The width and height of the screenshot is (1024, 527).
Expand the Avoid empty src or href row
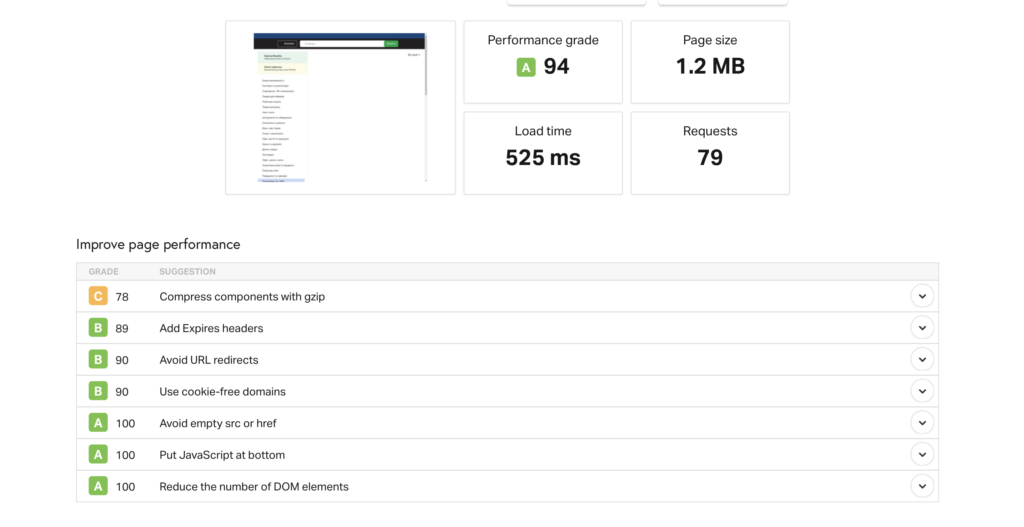921,423
